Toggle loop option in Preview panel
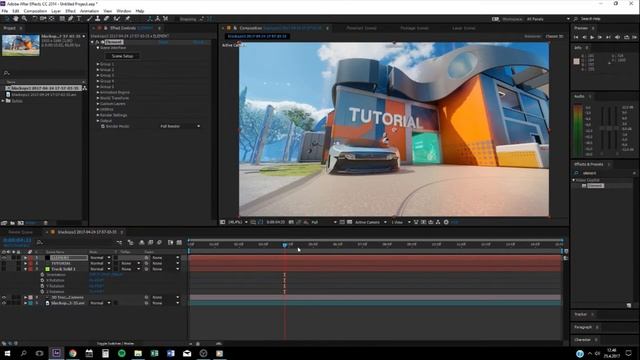The image size is (640, 360). [x=627, y=37]
